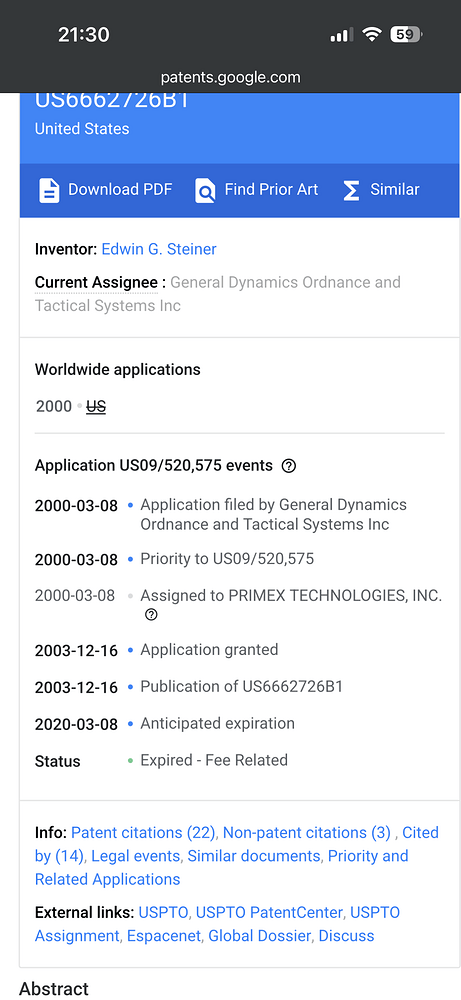Open the US worldwide application link
The width and height of the screenshot is (461, 1000).
(96, 406)
